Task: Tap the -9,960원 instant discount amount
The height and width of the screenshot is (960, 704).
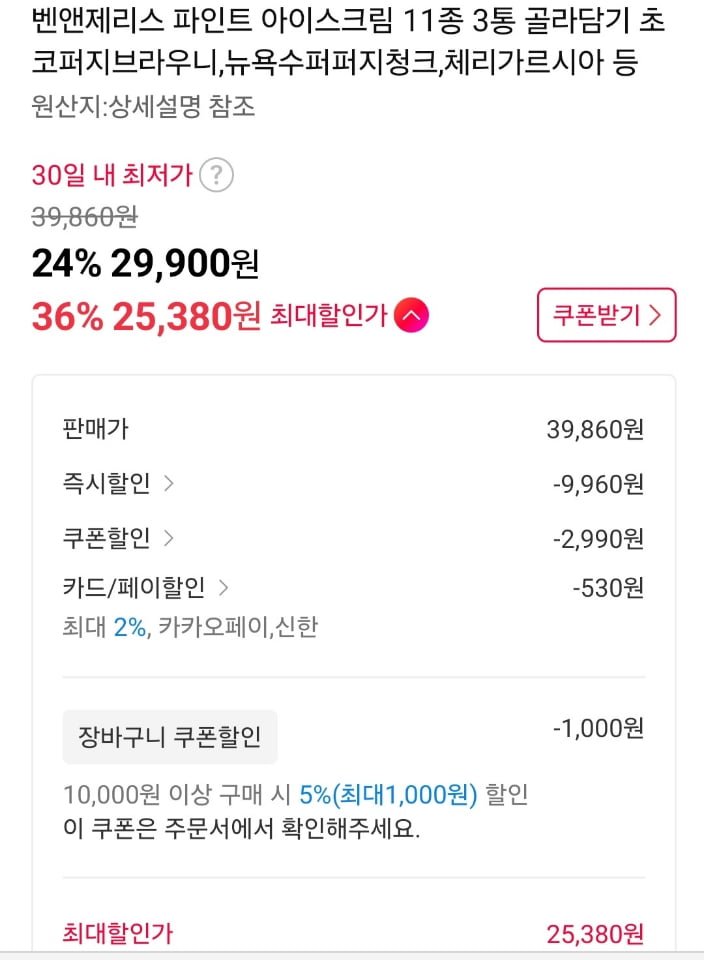Action: (x=598, y=484)
